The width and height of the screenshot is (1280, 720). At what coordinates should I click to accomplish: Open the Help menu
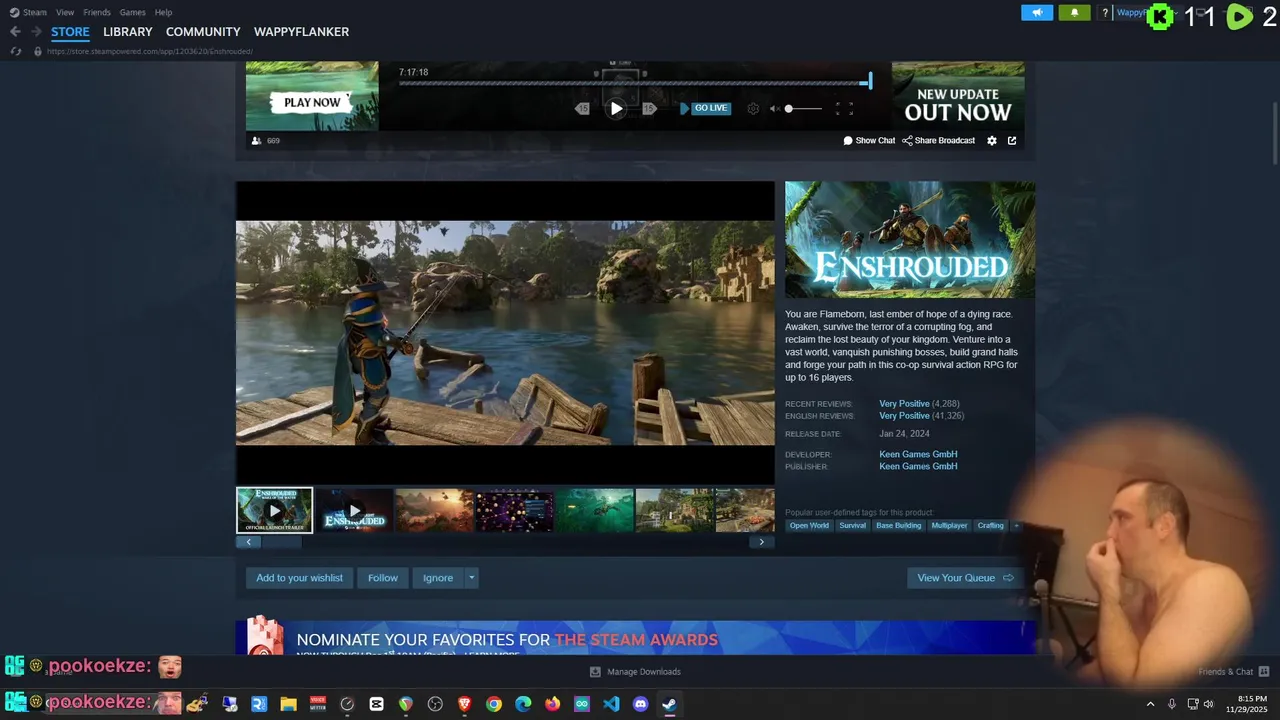163,12
